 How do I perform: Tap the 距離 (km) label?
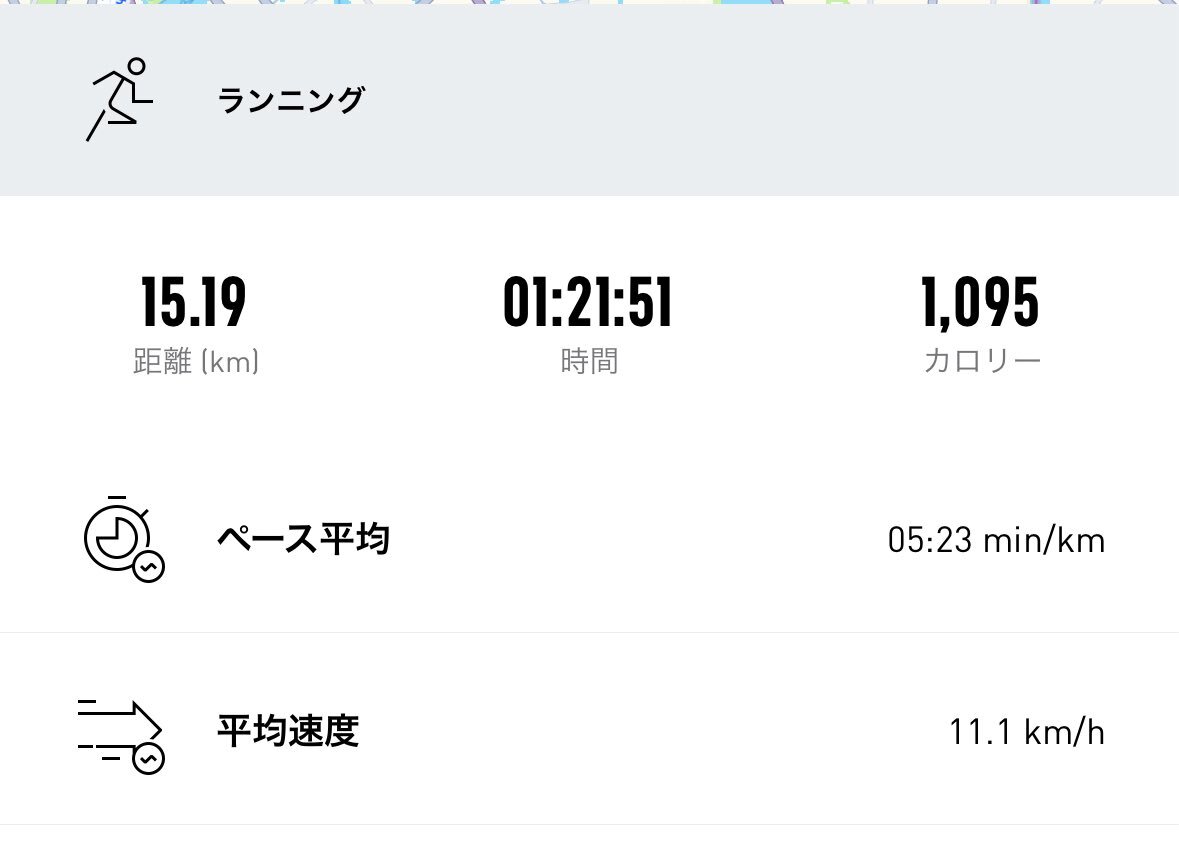[x=196, y=361]
